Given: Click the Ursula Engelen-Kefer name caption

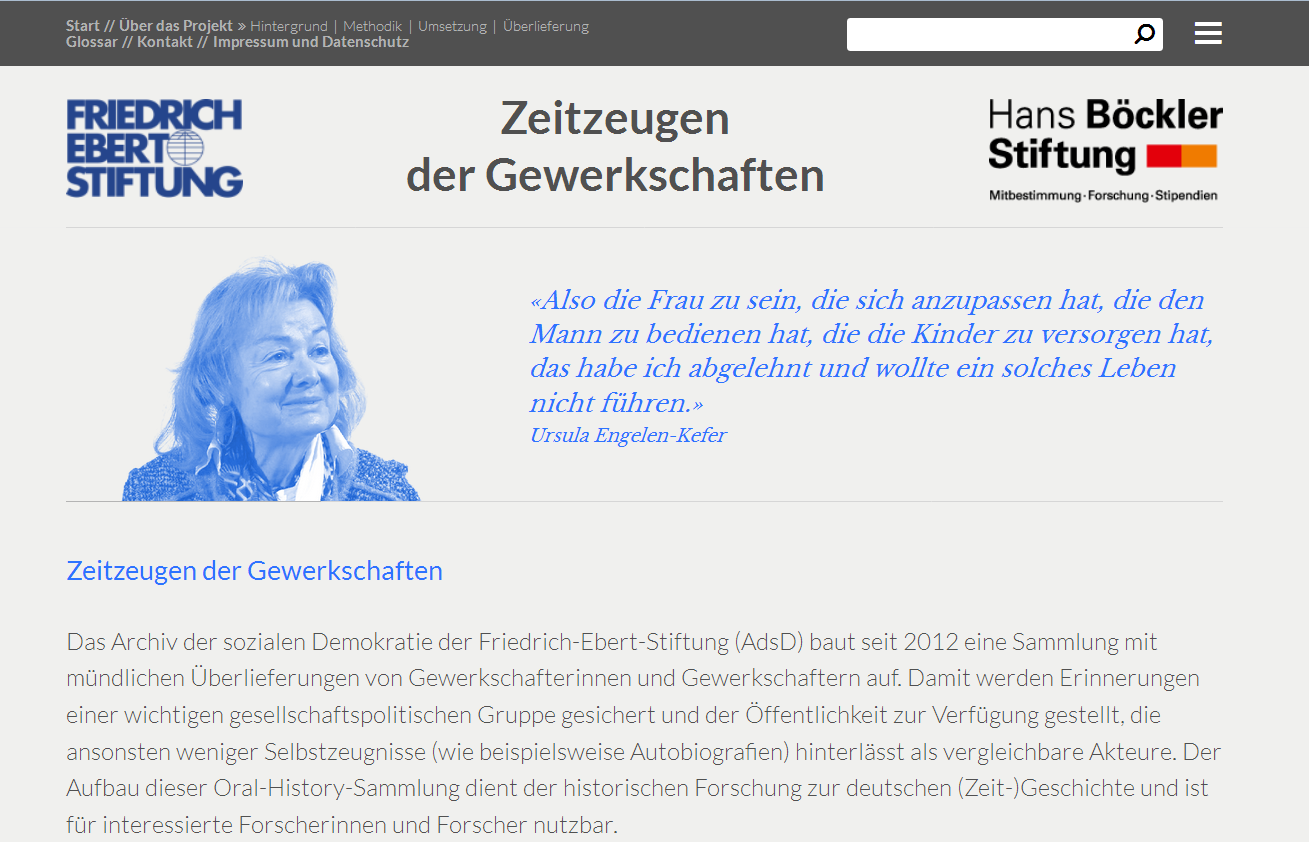Looking at the screenshot, I should pos(628,435).
